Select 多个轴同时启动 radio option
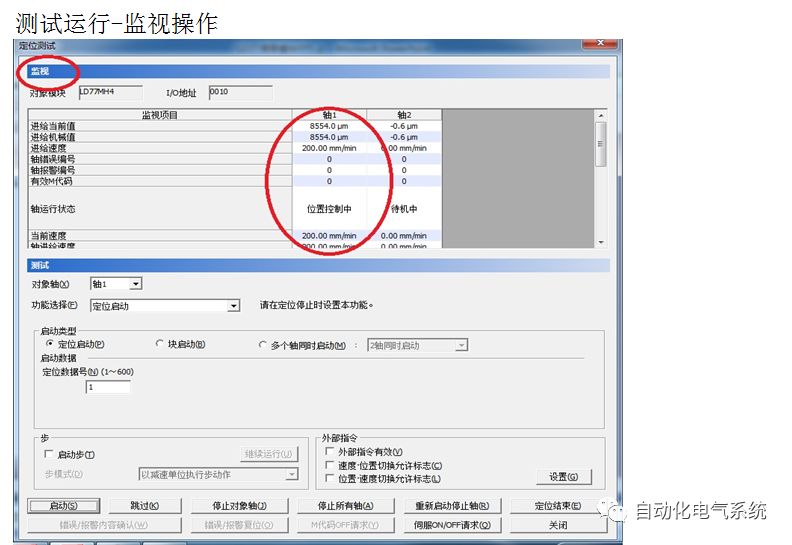This screenshot has height=545, width=792. point(263,345)
